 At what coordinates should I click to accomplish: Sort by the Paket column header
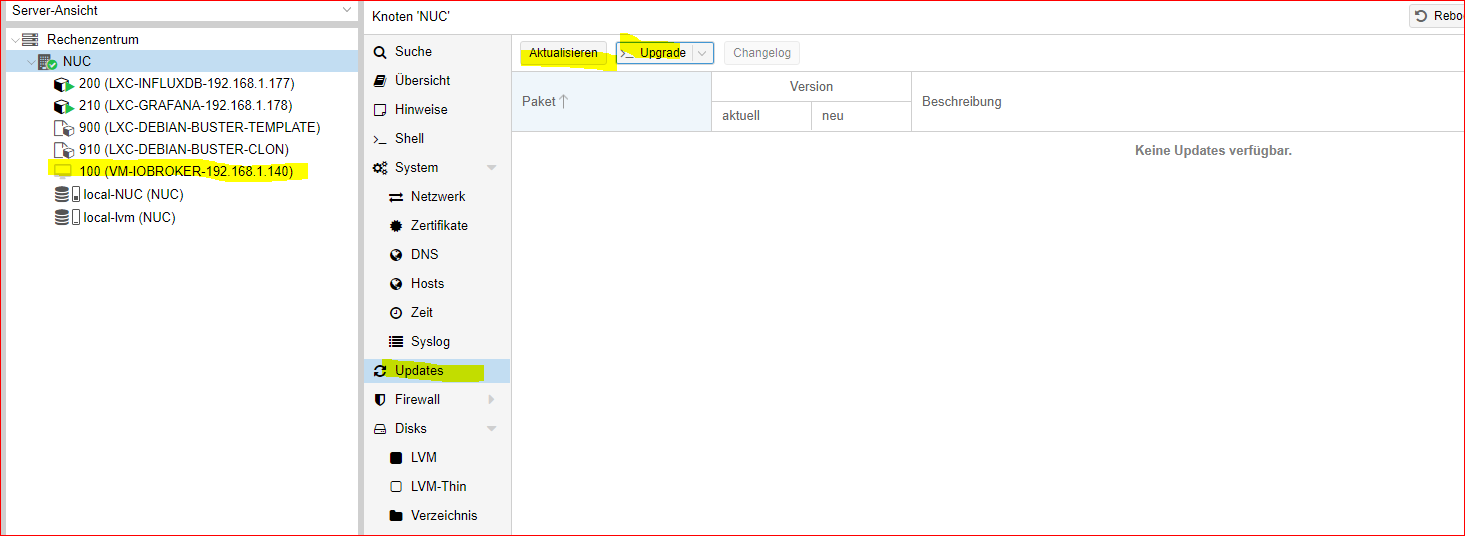pyautogui.click(x=611, y=101)
